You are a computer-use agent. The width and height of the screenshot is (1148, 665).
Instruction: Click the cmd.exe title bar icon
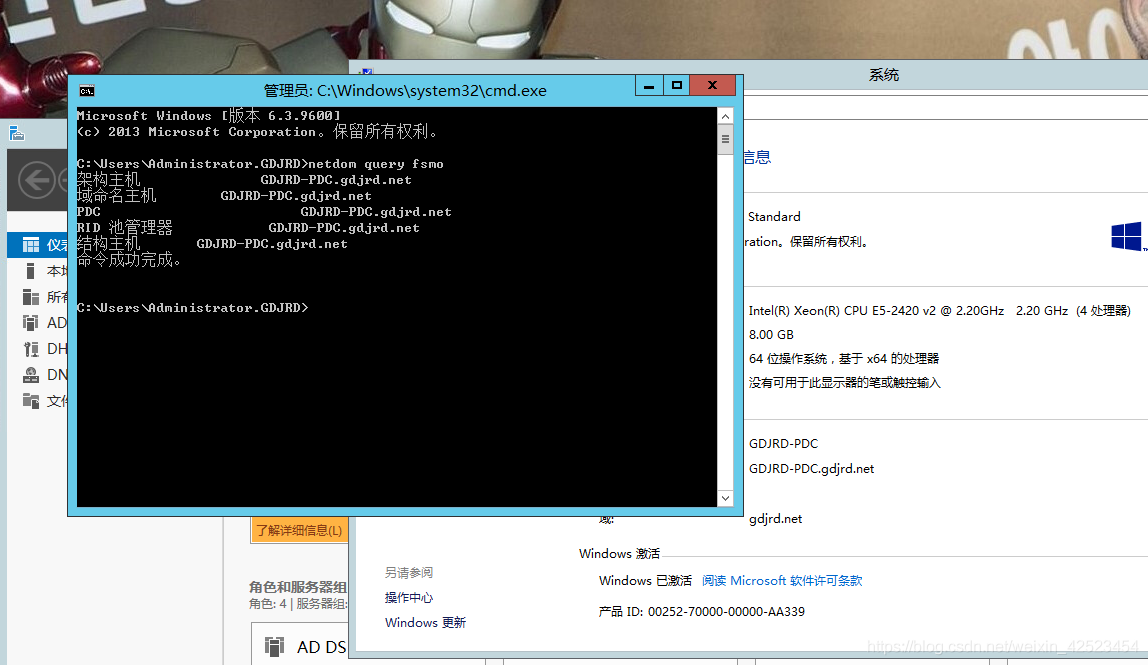(x=87, y=91)
